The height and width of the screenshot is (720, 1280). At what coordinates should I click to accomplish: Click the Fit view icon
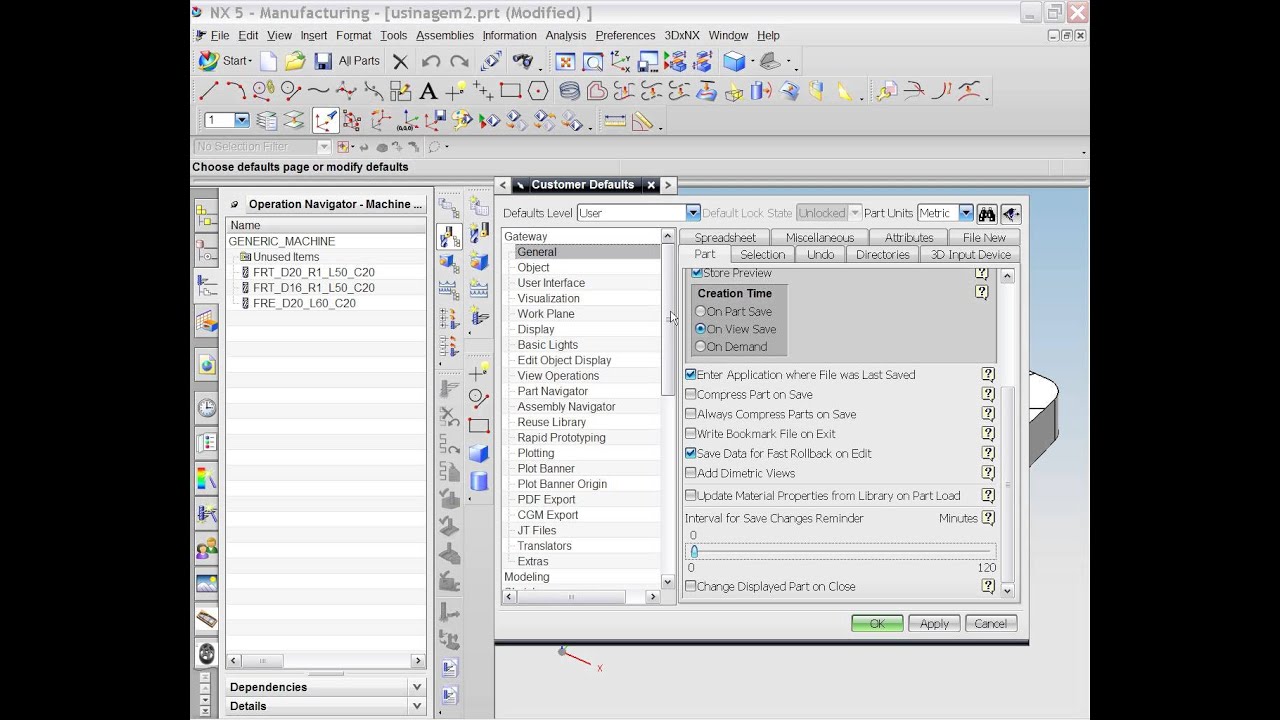click(565, 61)
